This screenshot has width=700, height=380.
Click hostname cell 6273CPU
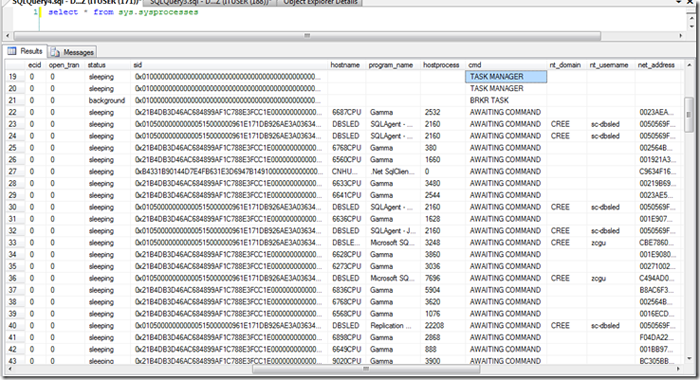coord(346,266)
